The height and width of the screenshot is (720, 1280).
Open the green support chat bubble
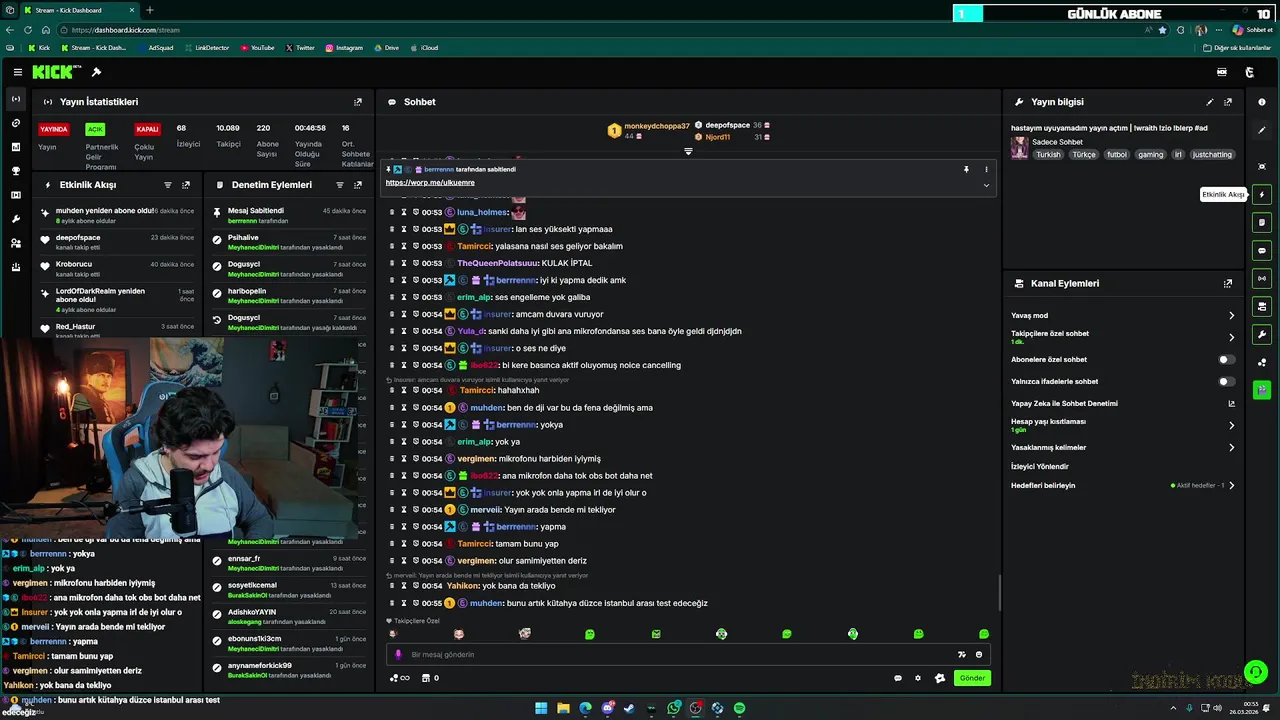coord(1255,672)
